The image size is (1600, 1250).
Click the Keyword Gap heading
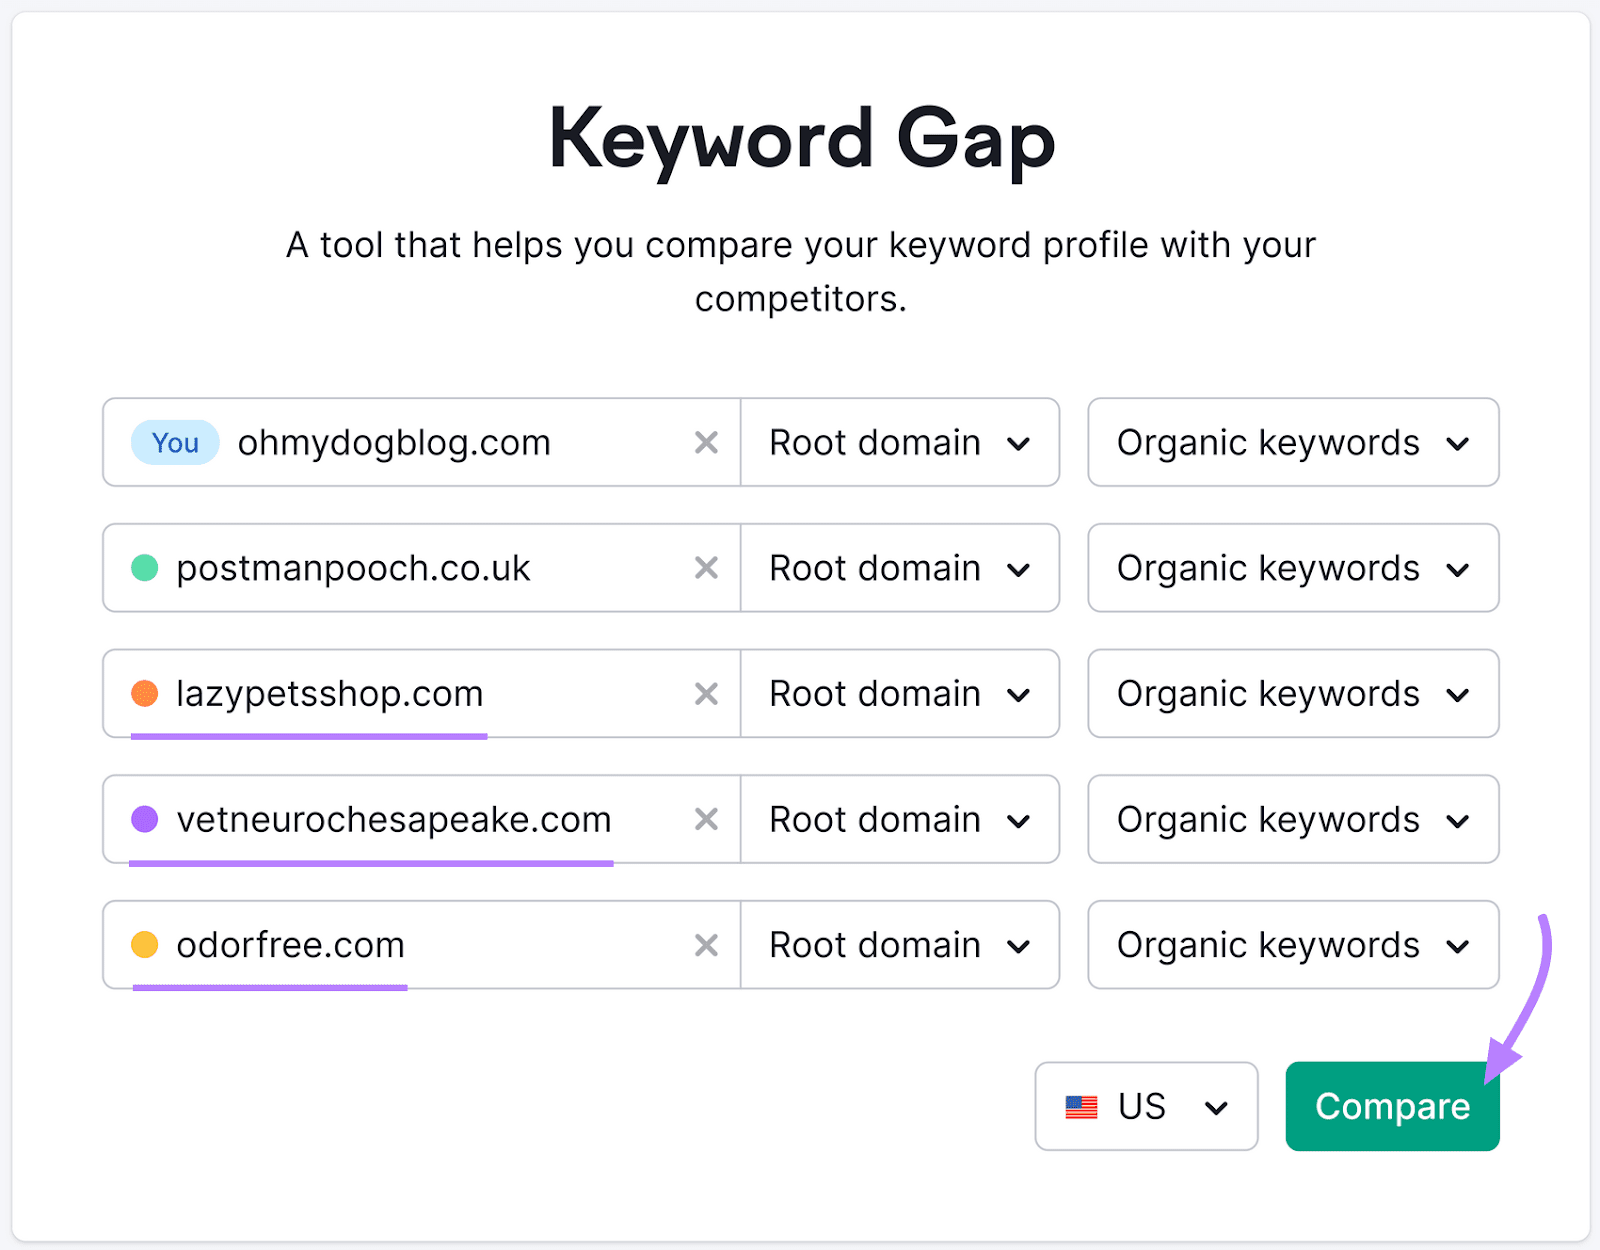(799, 140)
